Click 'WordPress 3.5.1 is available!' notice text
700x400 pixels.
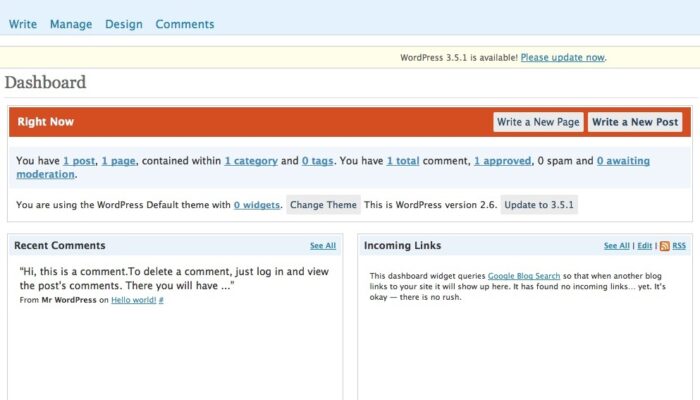click(459, 58)
